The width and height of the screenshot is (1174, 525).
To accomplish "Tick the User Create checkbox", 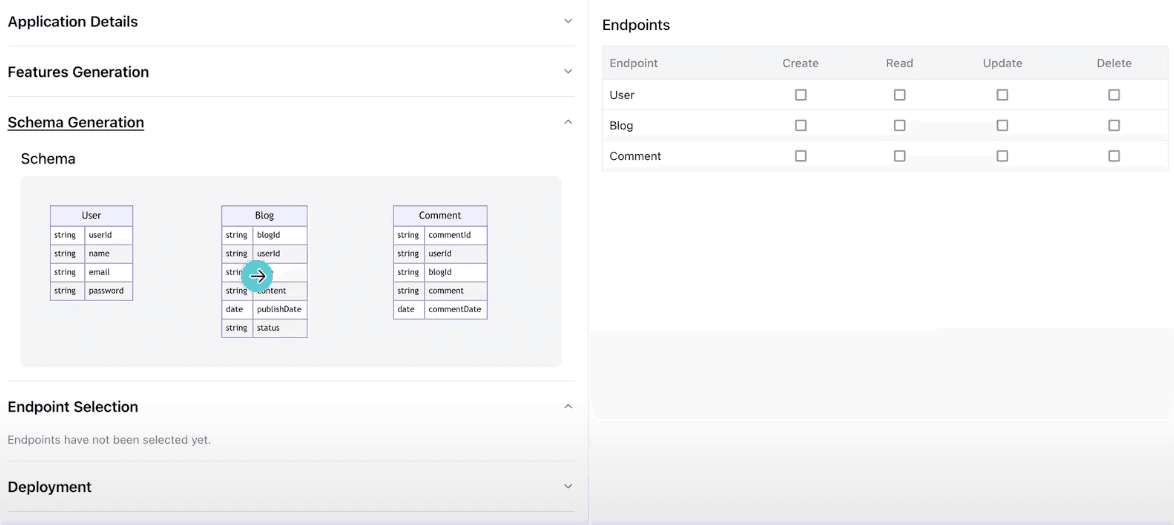I will (800, 95).
